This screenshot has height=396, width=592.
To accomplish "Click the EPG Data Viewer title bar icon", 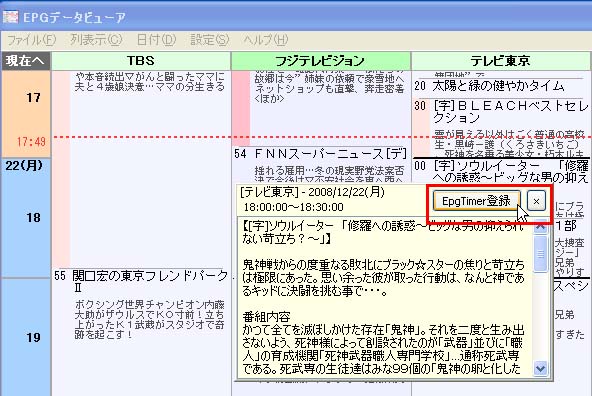I will pyautogui.click(x=10, y=17).
